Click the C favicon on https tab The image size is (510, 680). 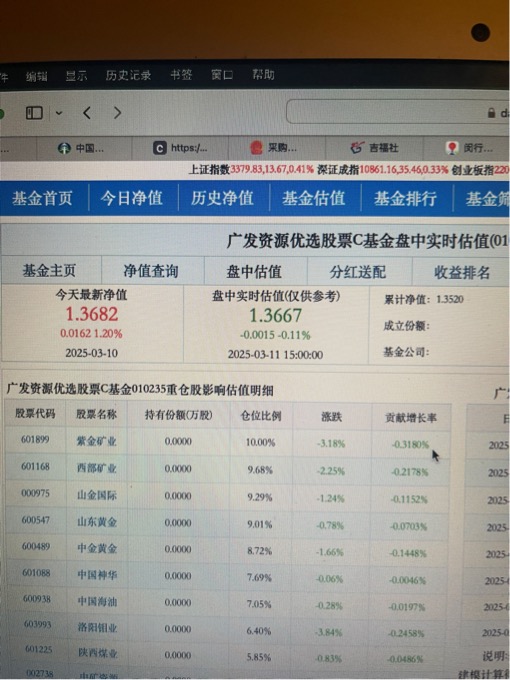click(160, 148)
